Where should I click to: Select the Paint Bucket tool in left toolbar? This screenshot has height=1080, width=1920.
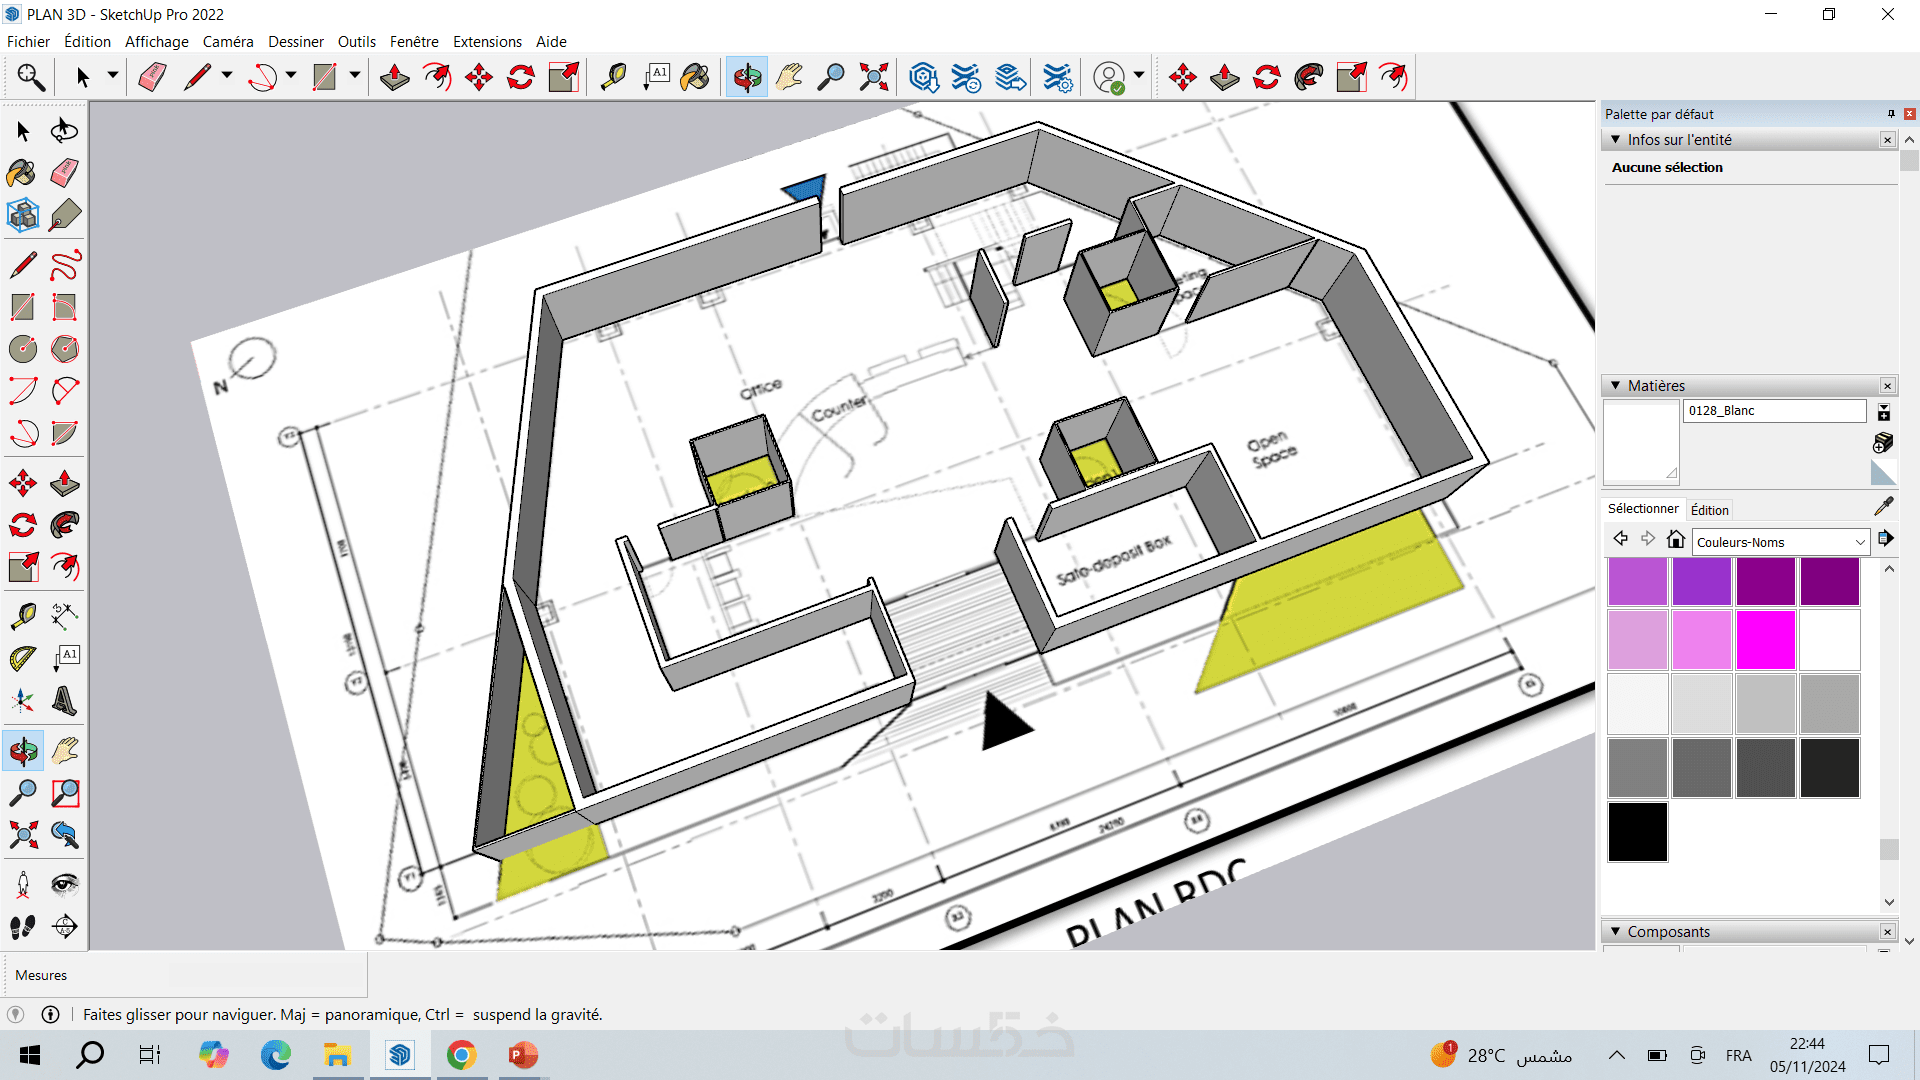point(22,173)
